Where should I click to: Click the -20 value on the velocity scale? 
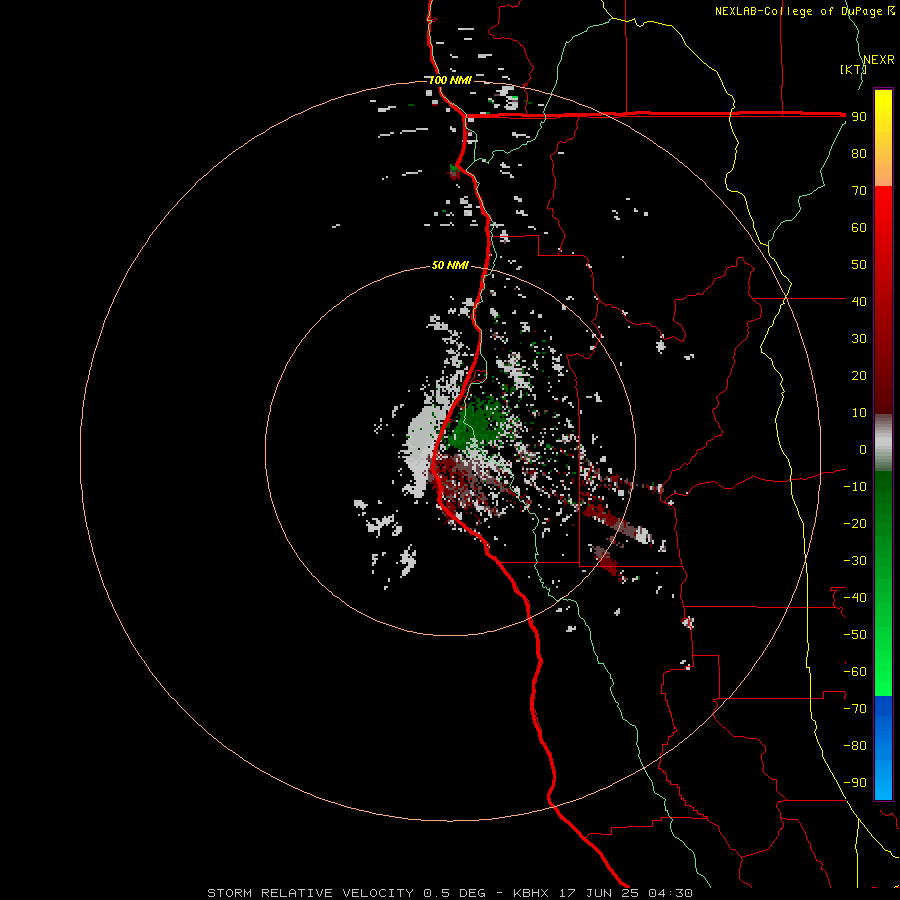[855, 523]
